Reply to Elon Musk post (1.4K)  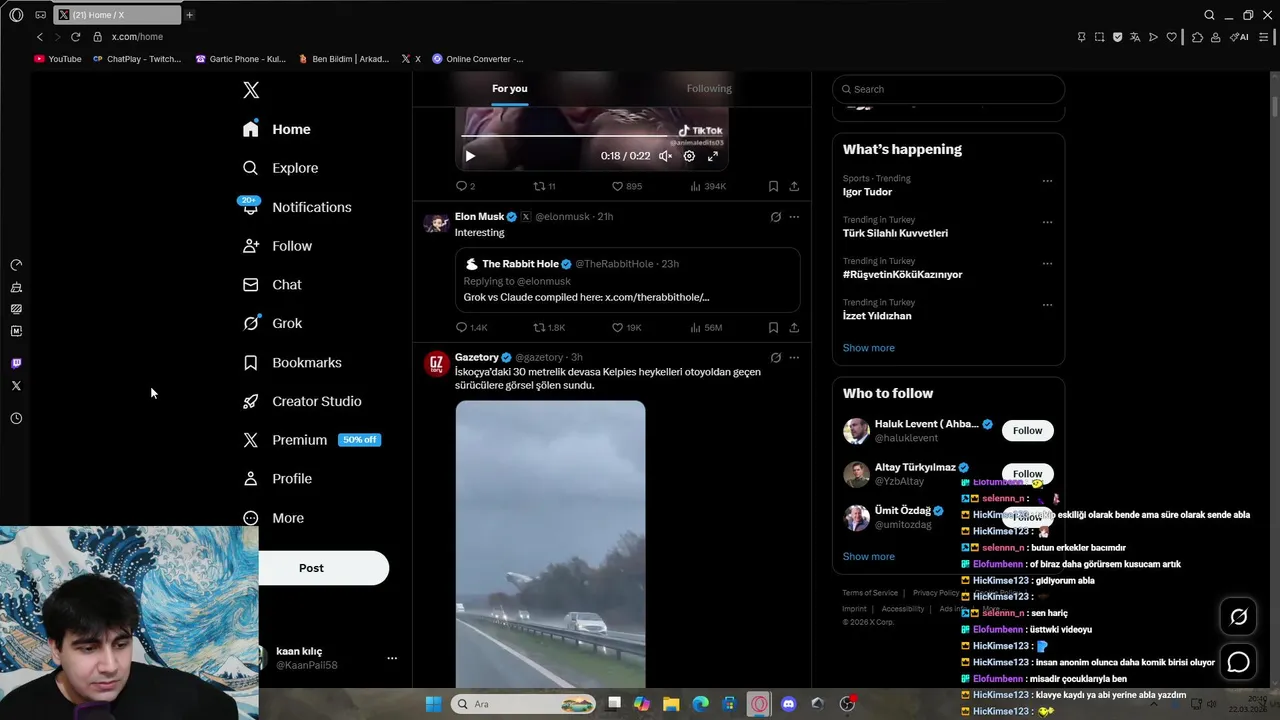click(x=471, y=327)
